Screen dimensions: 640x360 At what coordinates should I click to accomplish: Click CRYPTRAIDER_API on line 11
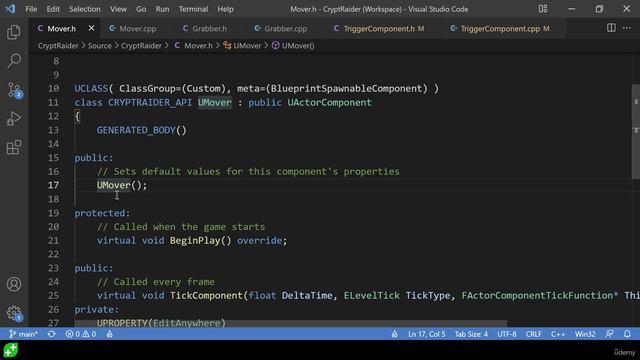150,102
